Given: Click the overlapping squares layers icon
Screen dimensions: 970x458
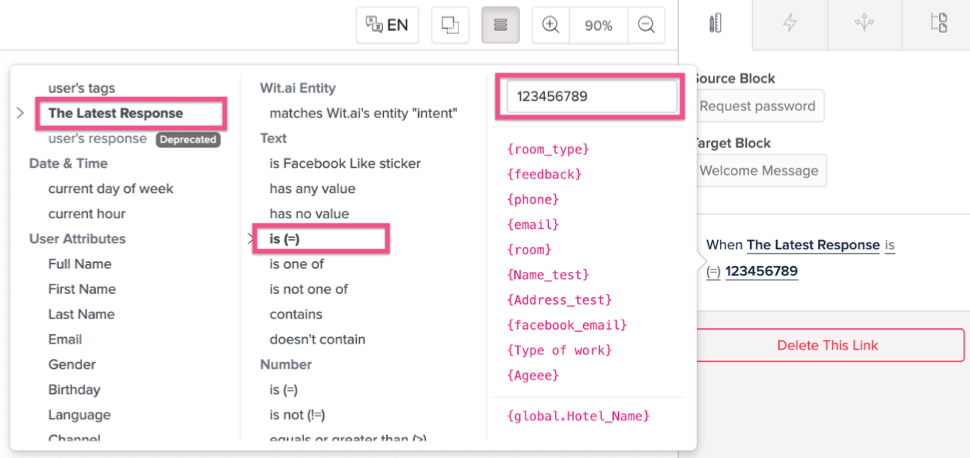Looking at the screenshot, I should (x=450, y=25).
